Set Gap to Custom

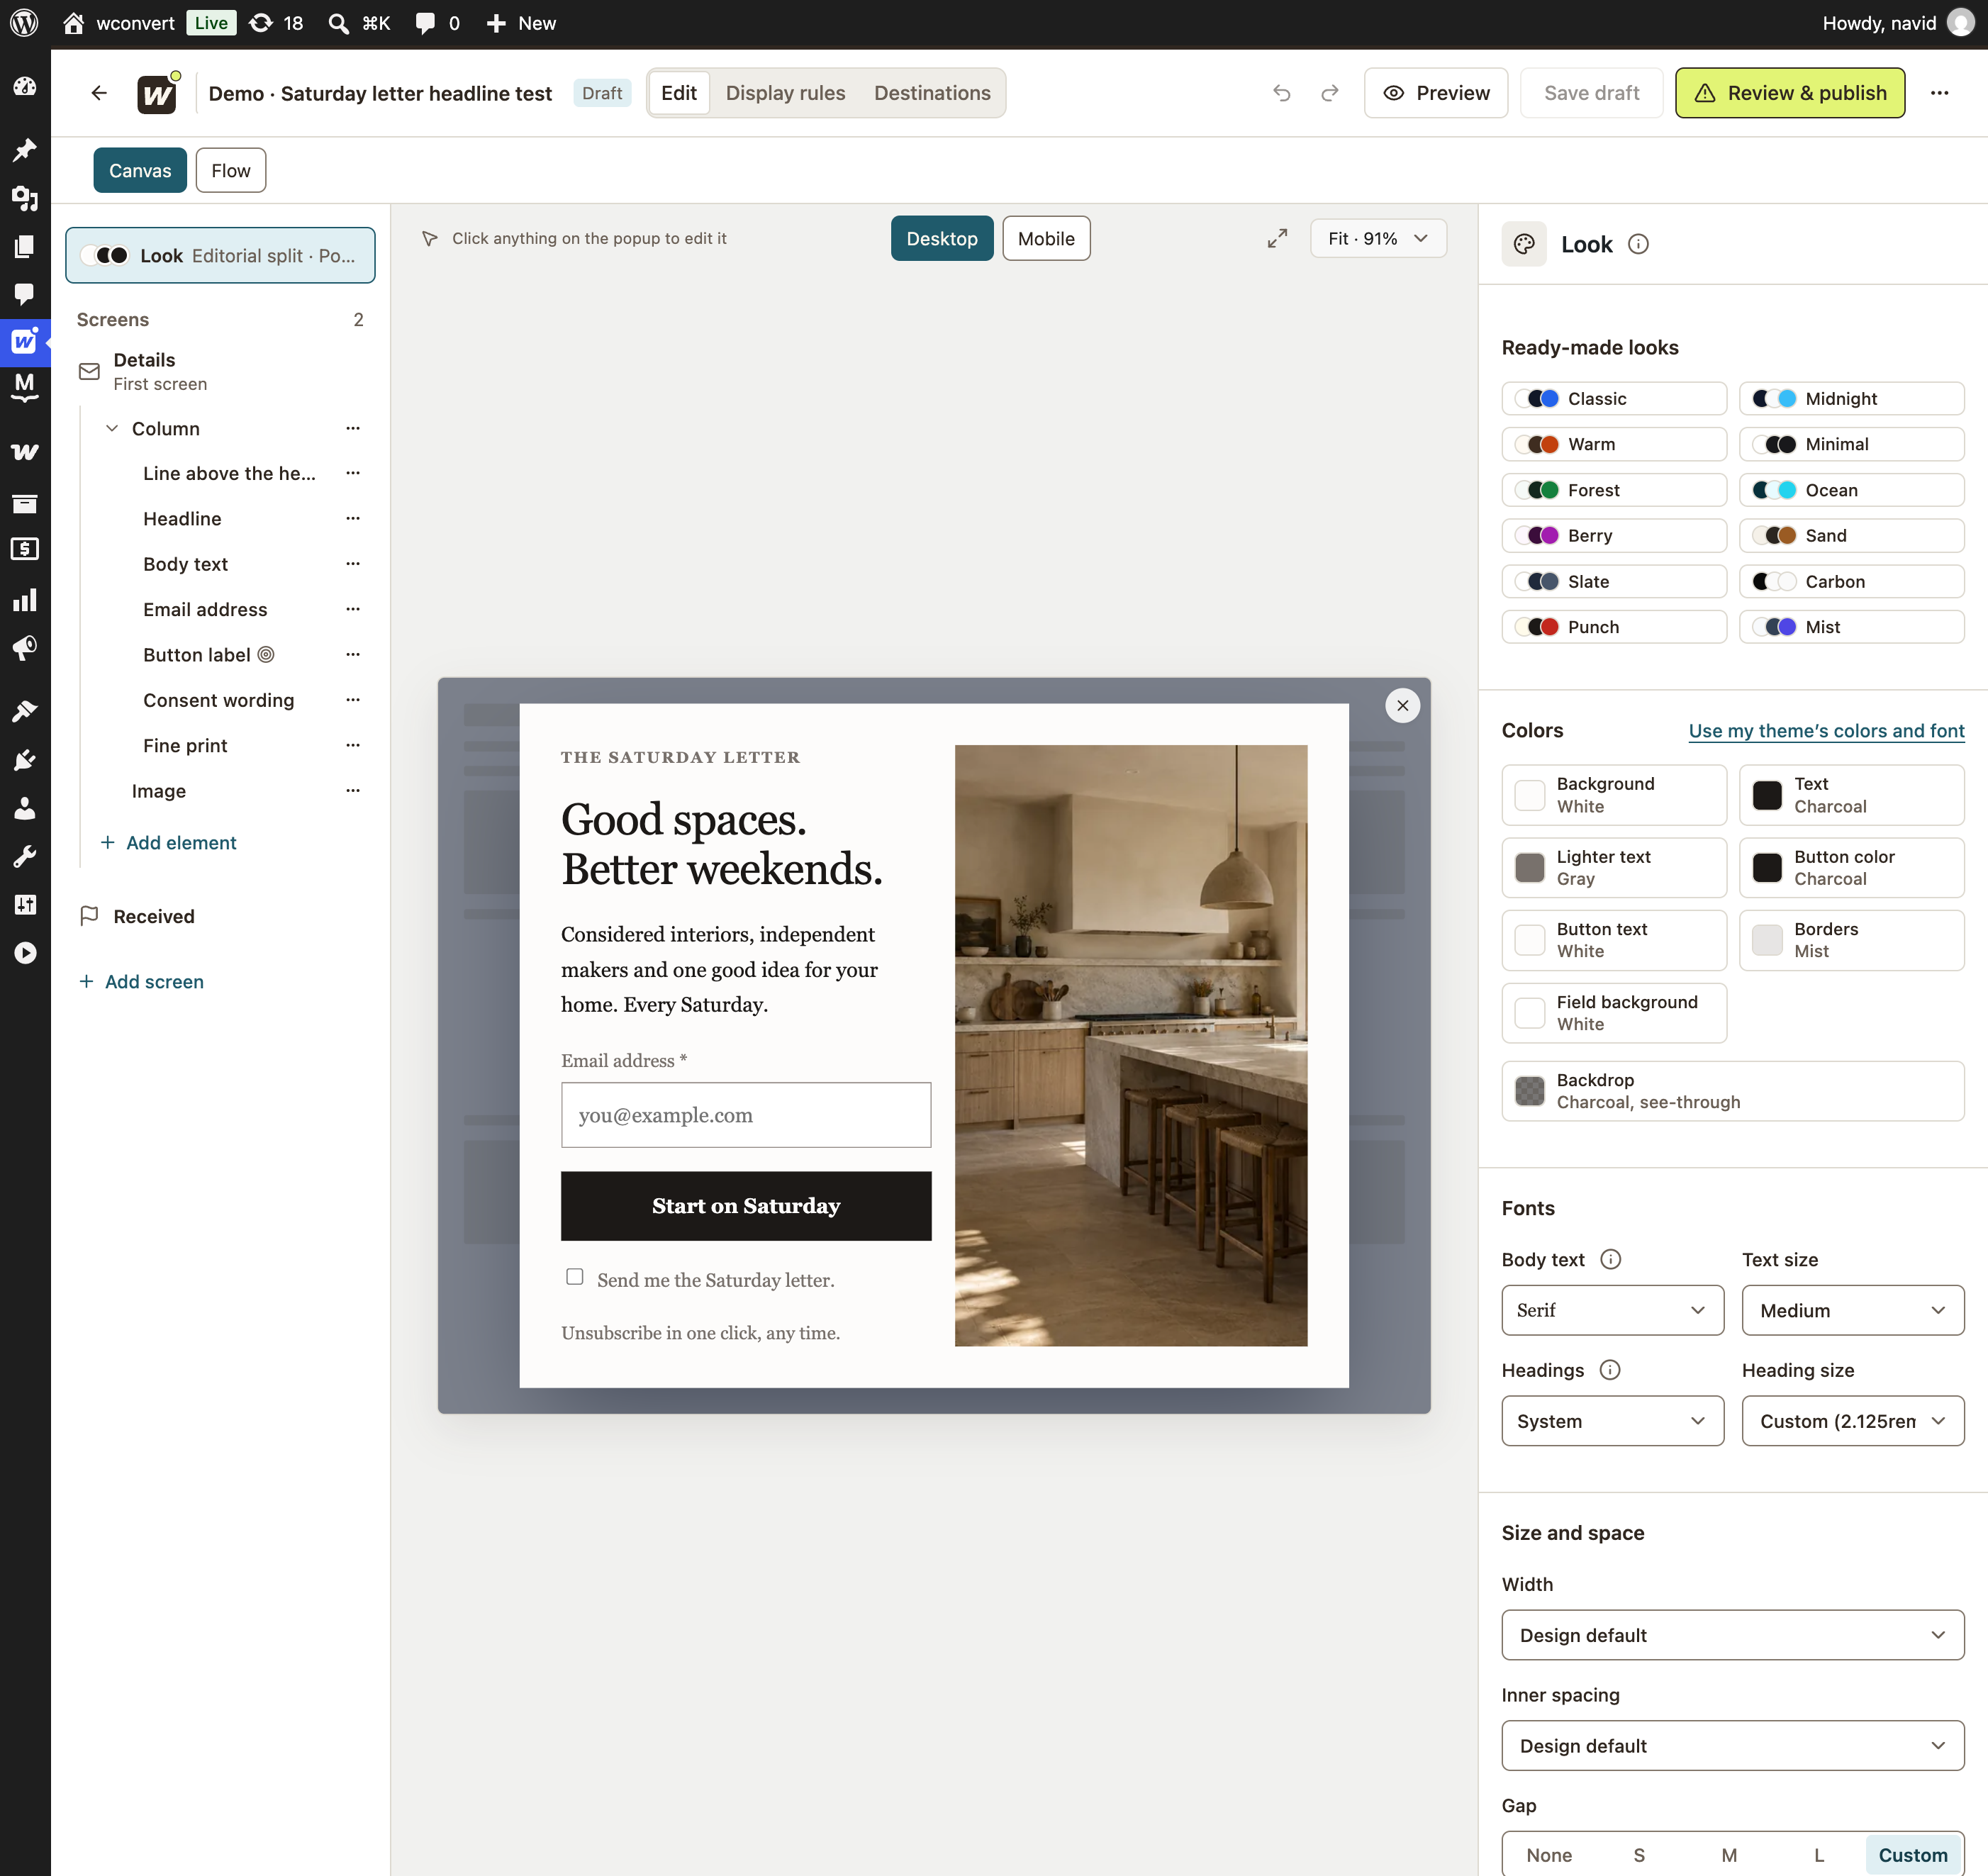point(1913,1855)
